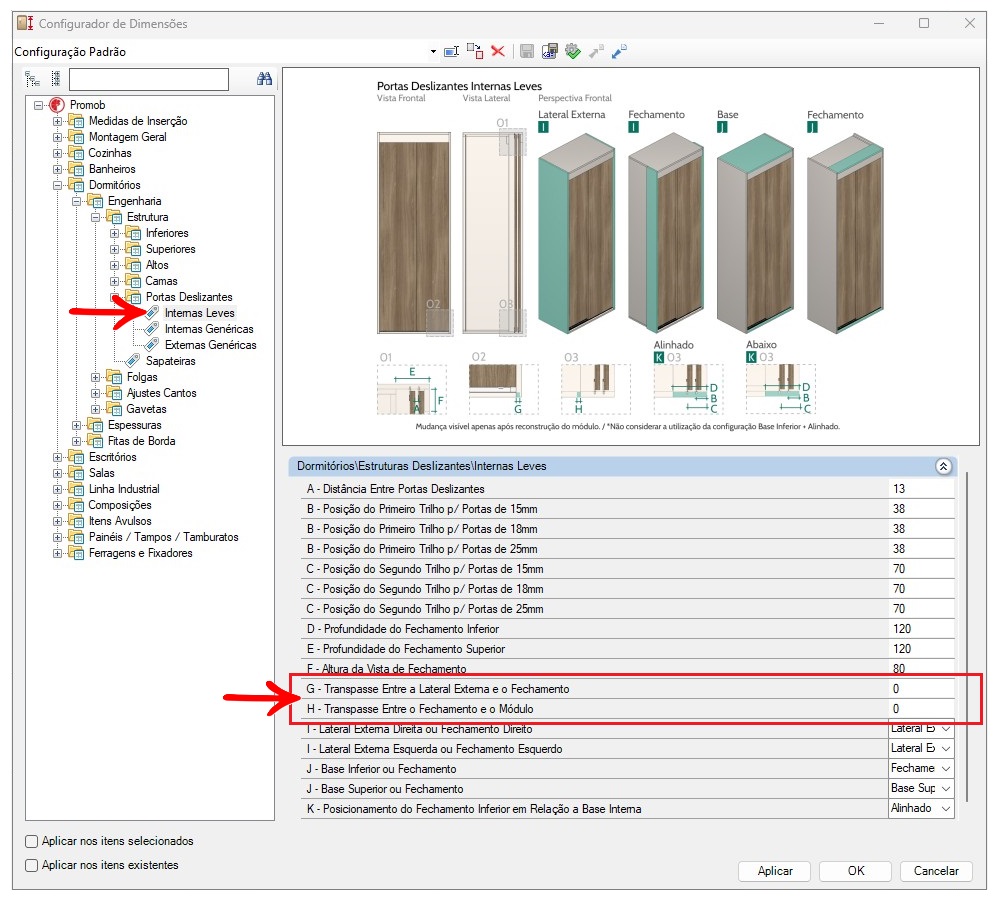Select 'Internas Genéricas' in the tree
Image resolution: width=995 pixels, height=900 pixels.
tap(208, 329)
